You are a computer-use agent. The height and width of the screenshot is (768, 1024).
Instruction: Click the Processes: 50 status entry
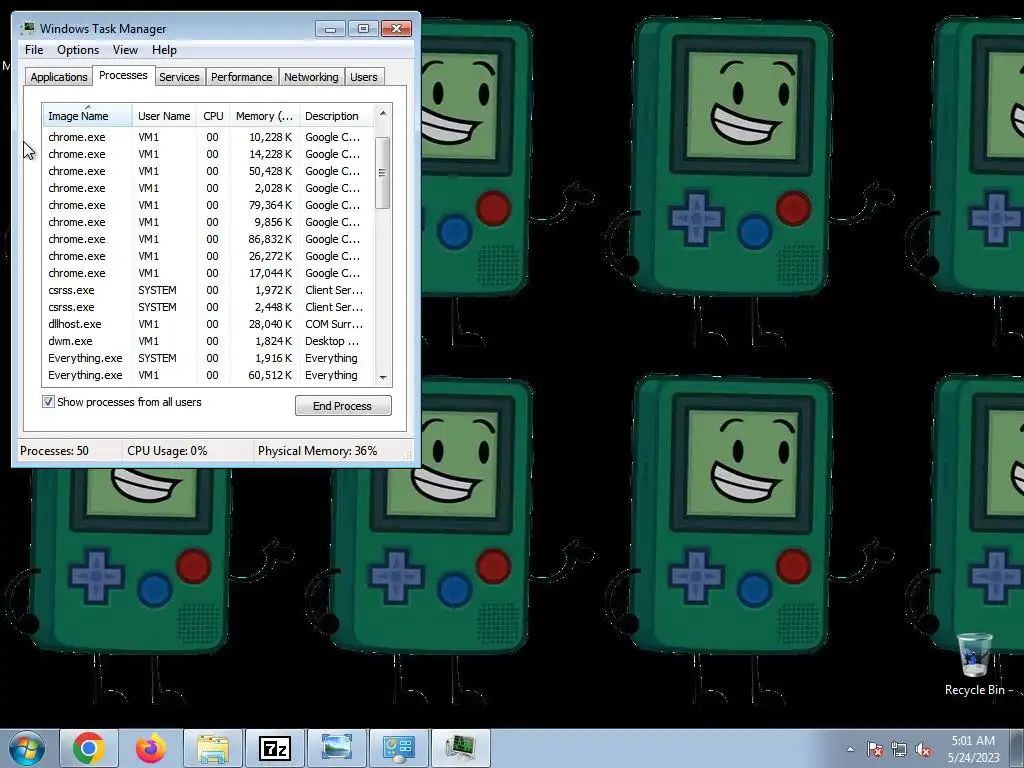pos(54,451)
